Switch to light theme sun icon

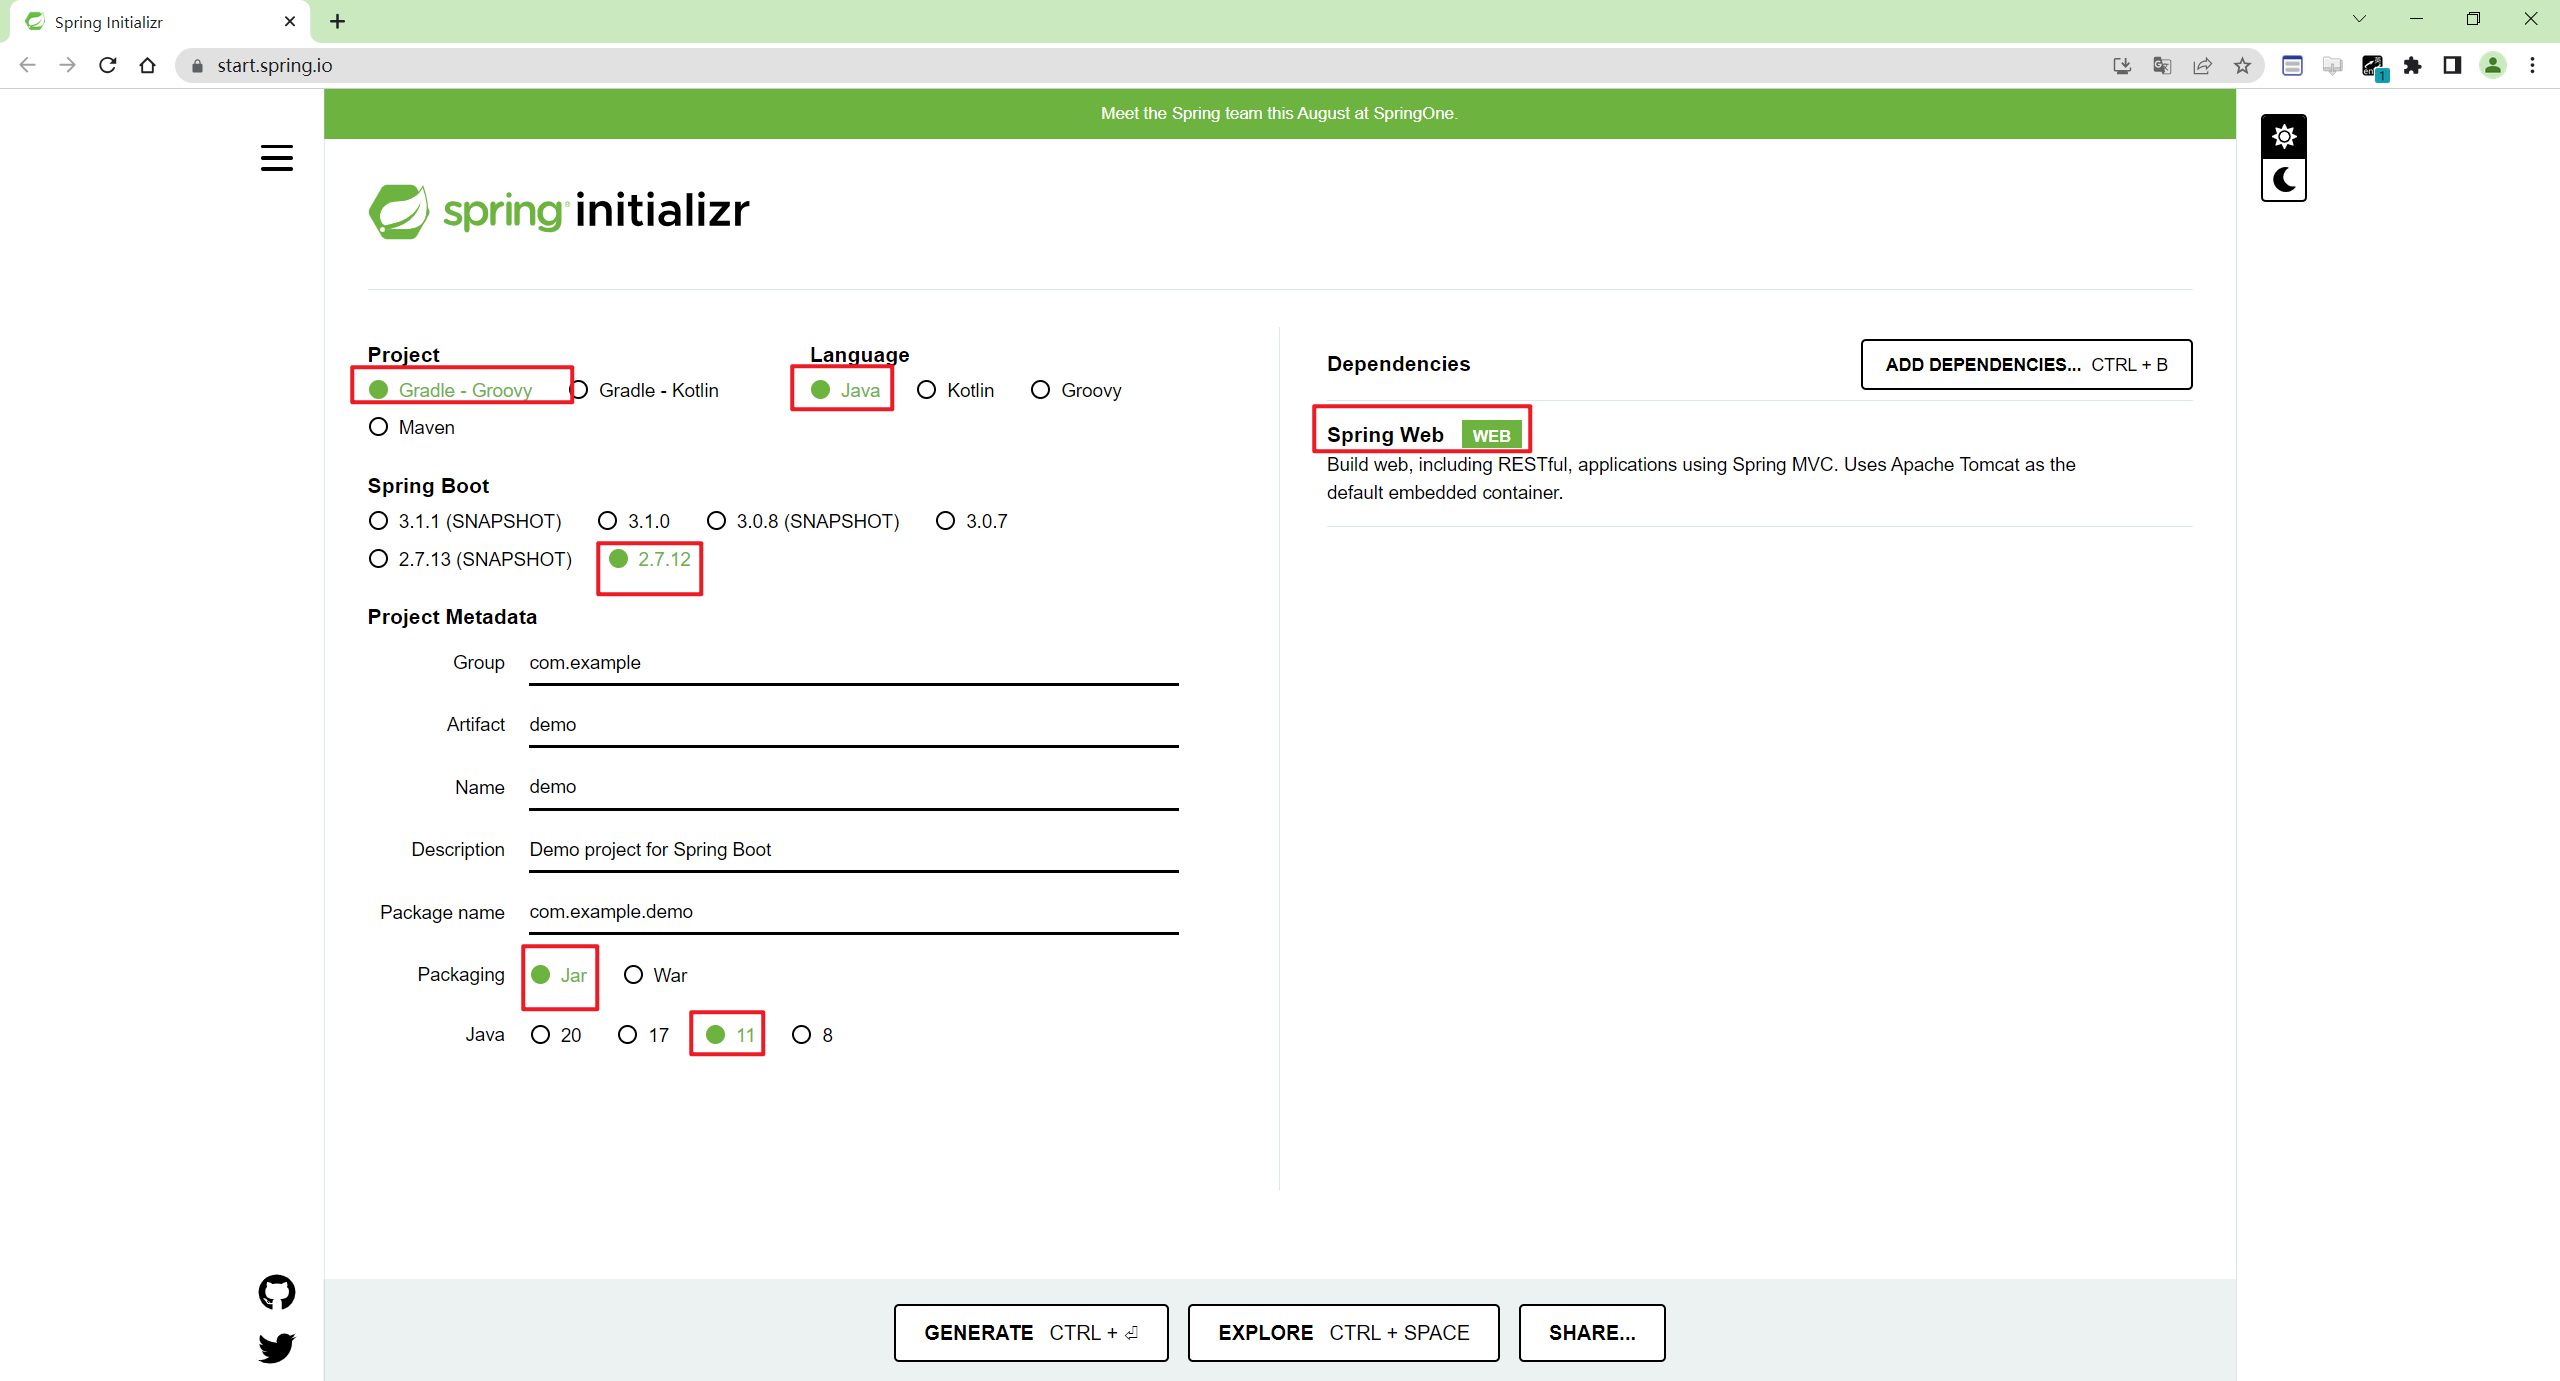pyautogui.click(x=2284, y=137)
